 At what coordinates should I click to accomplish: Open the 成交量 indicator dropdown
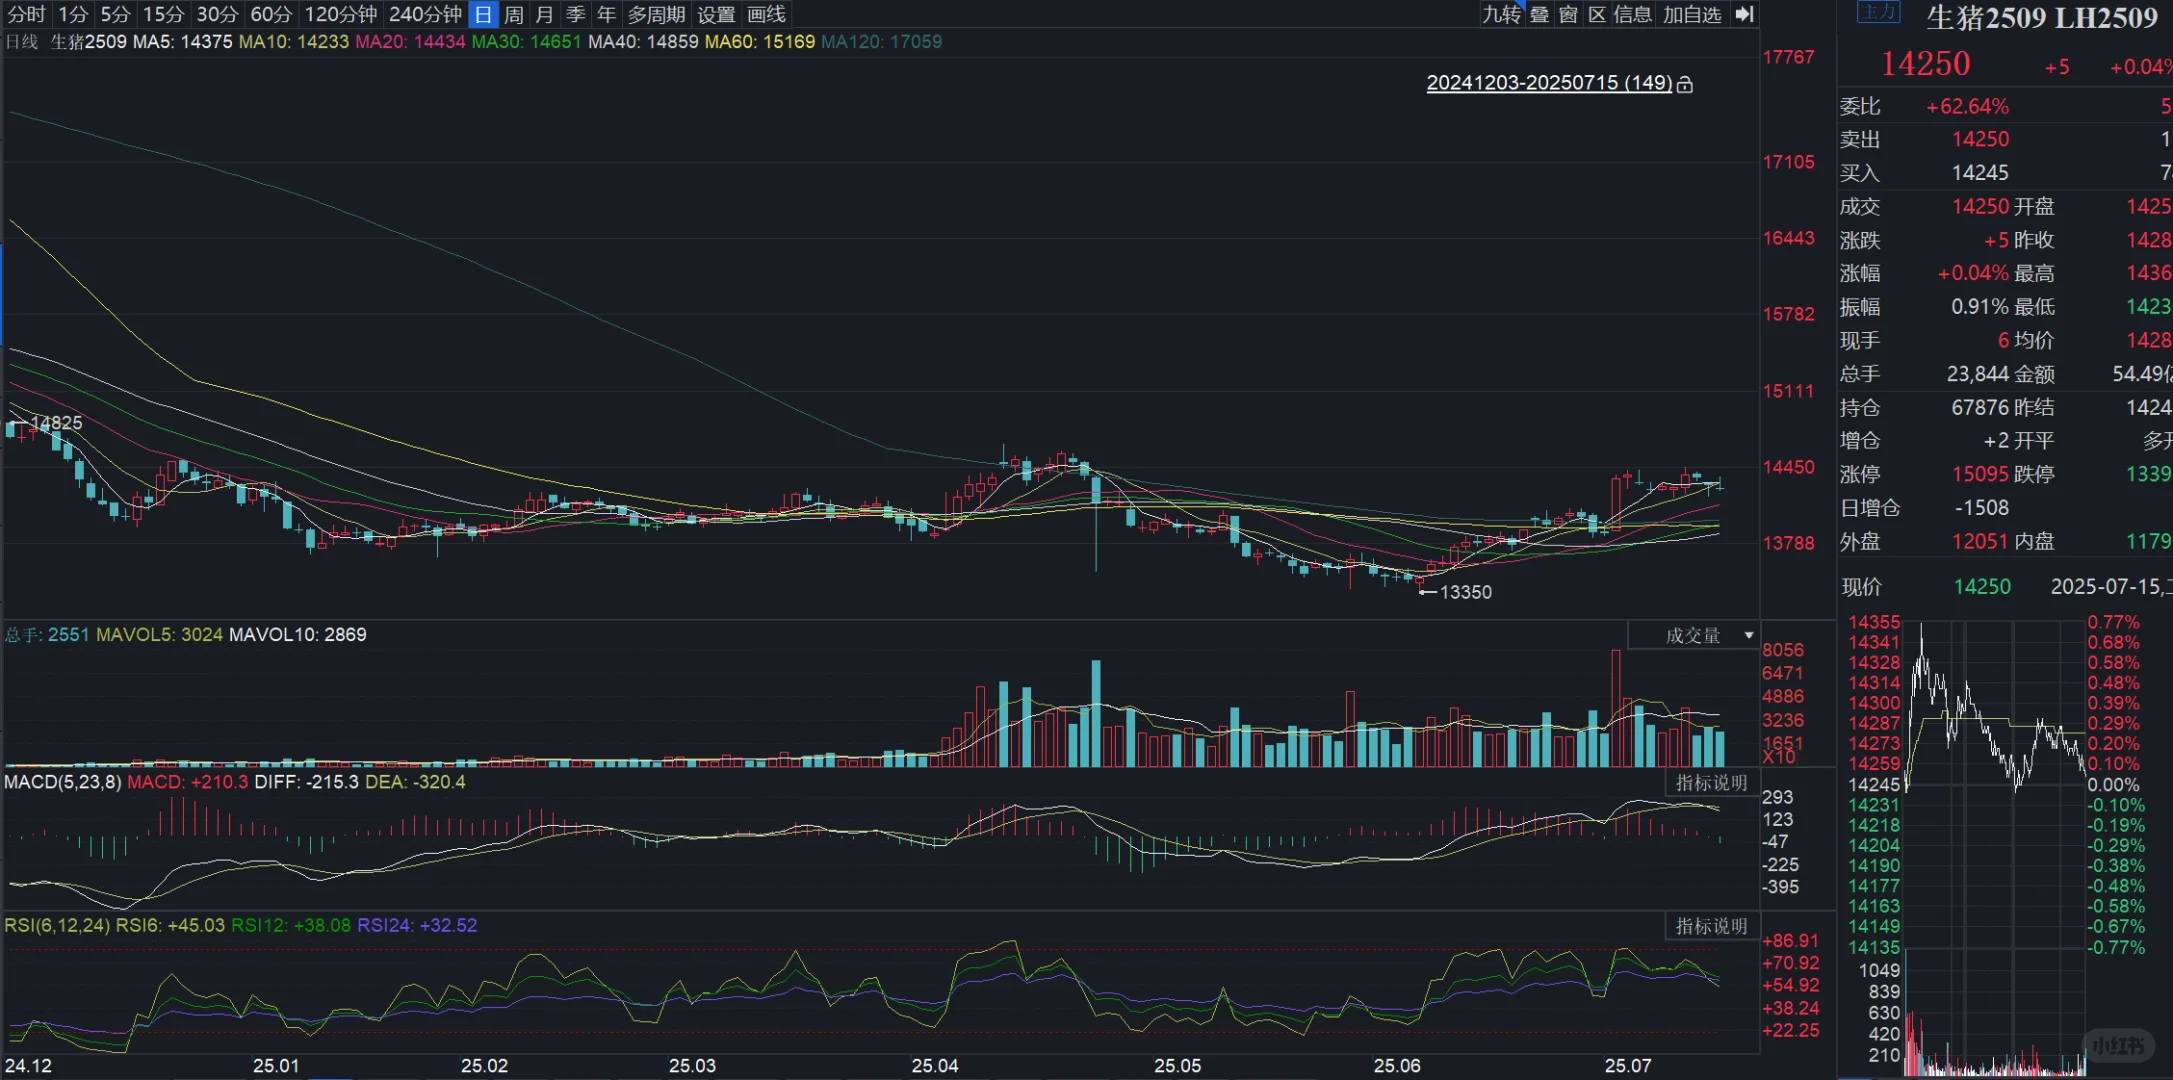(x=1693, y=635)
